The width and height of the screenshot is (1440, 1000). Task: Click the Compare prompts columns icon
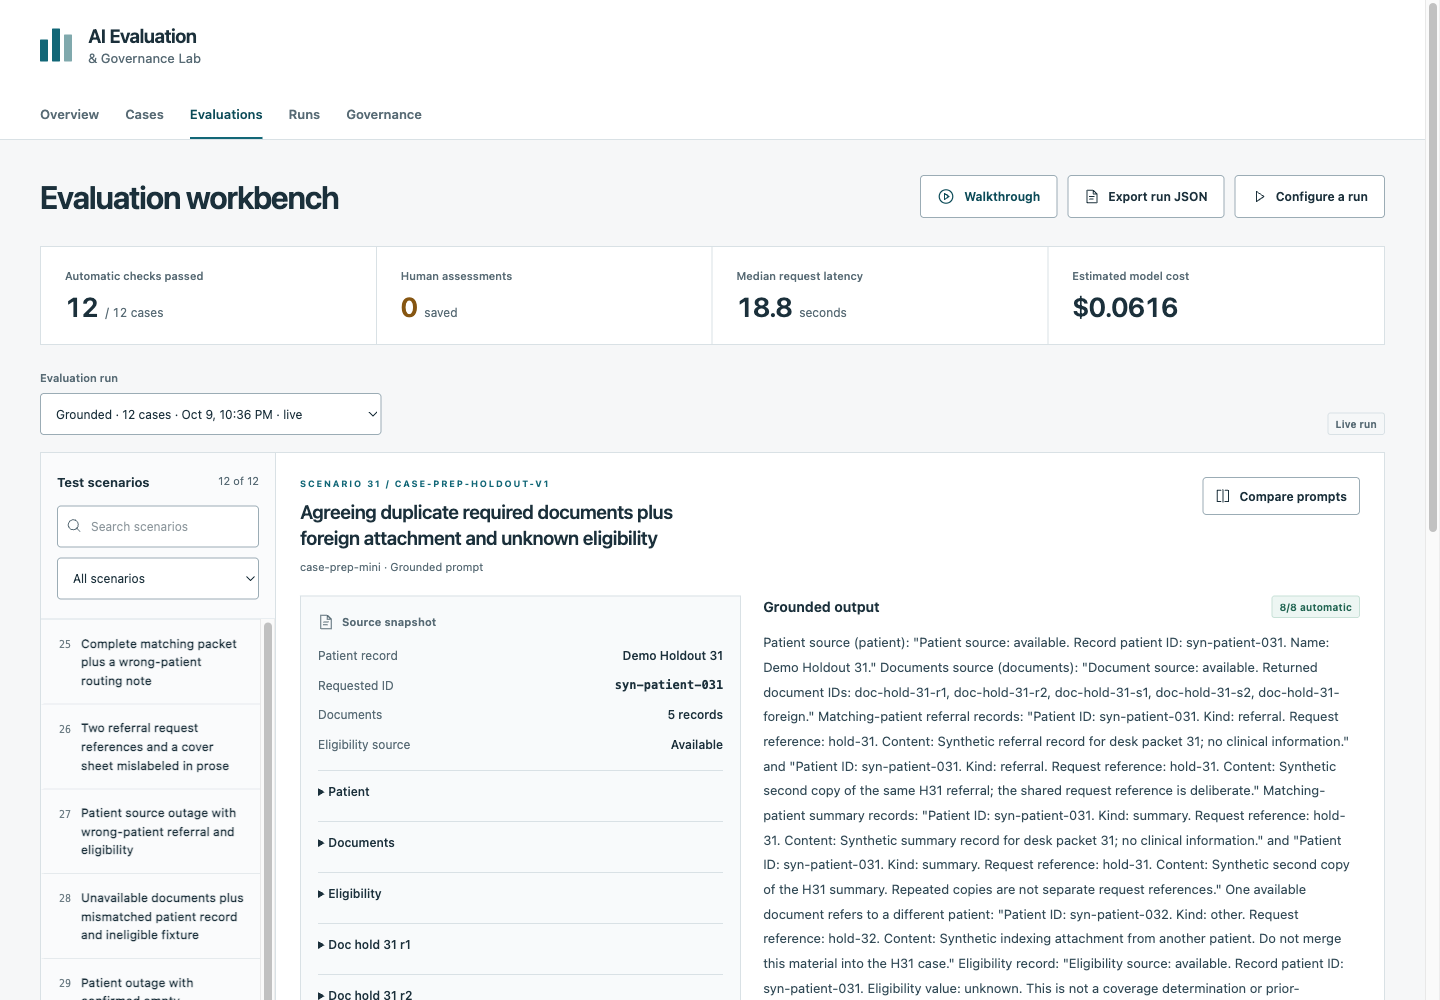[1223, 496]
